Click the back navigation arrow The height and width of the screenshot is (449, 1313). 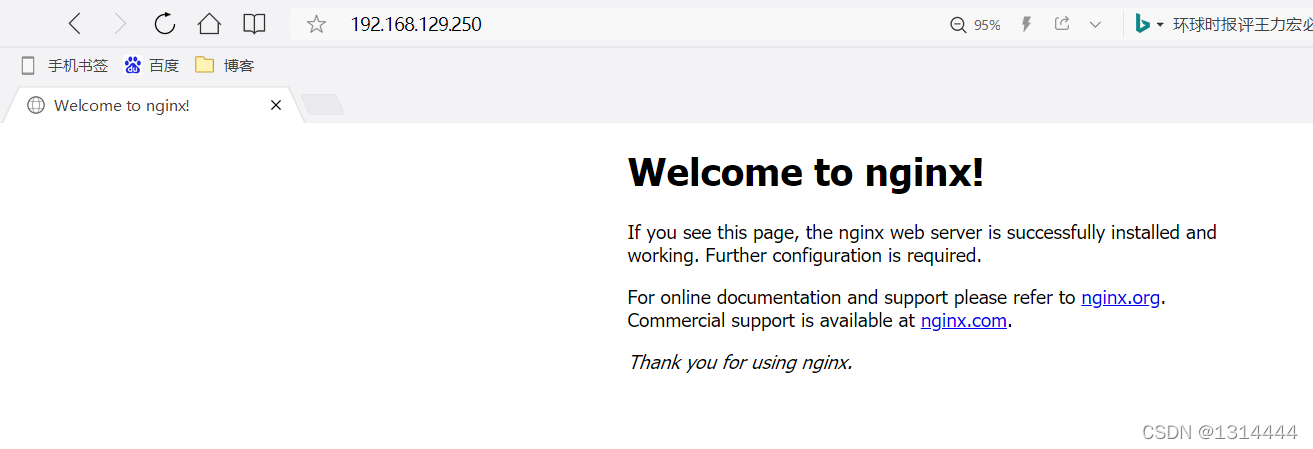pyautogui.click(x=75, y=24)
